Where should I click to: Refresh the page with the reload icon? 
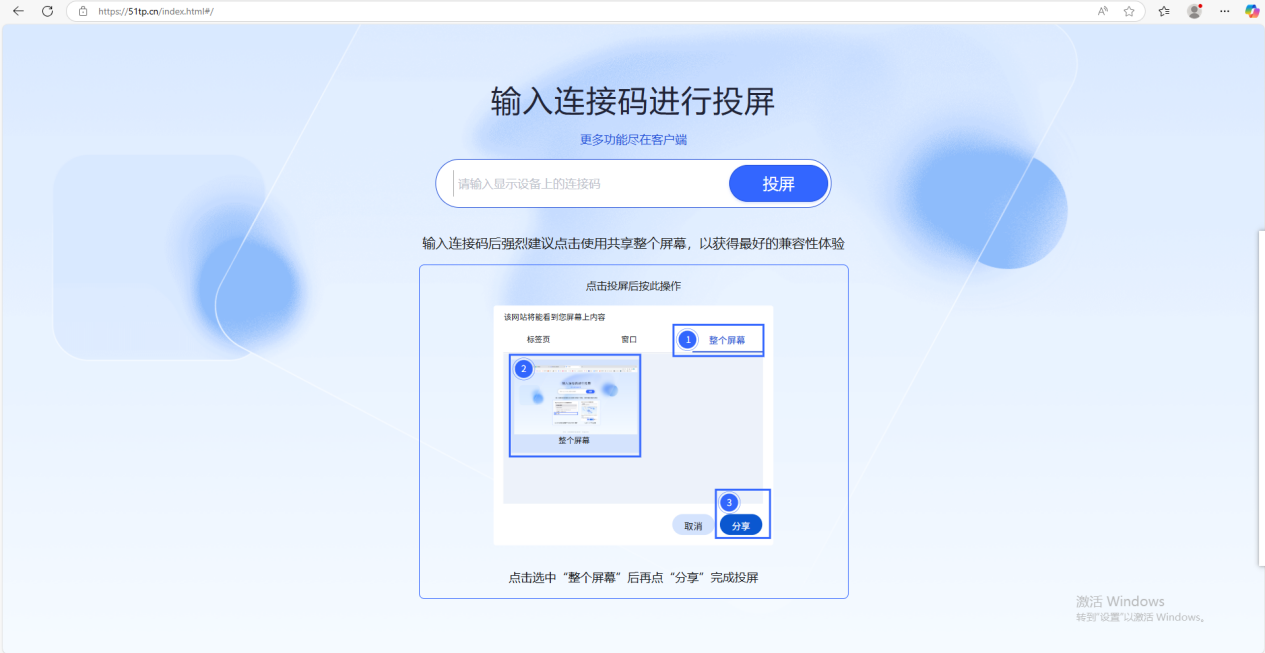(47, 11)
